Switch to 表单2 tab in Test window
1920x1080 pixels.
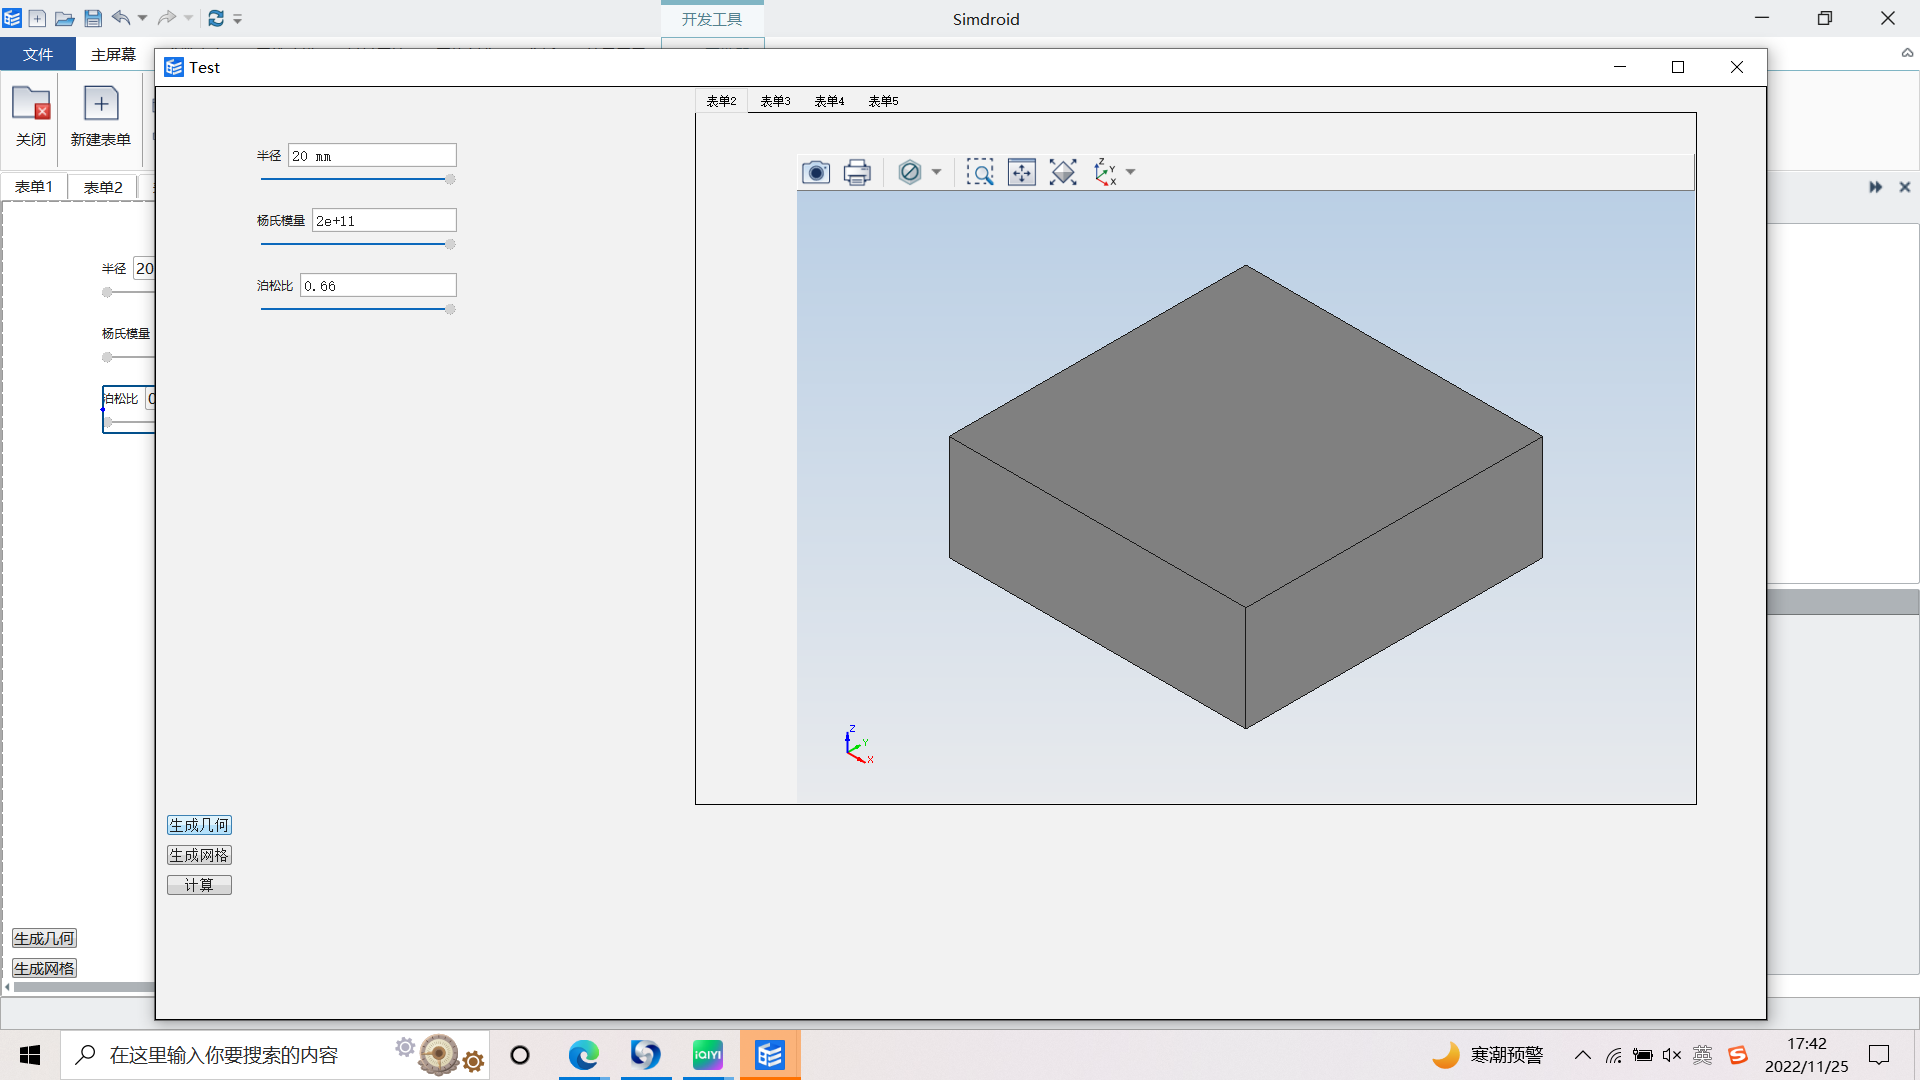pyautogui.click(x=721, y=101)
